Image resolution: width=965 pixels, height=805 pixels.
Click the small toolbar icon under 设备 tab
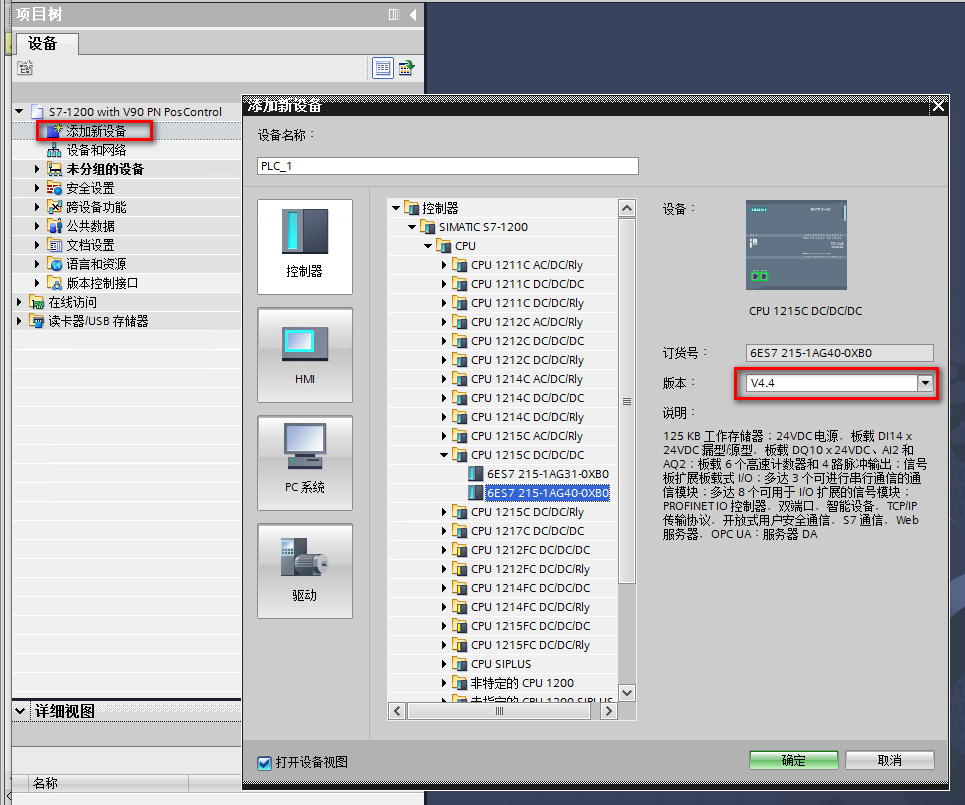25,68
